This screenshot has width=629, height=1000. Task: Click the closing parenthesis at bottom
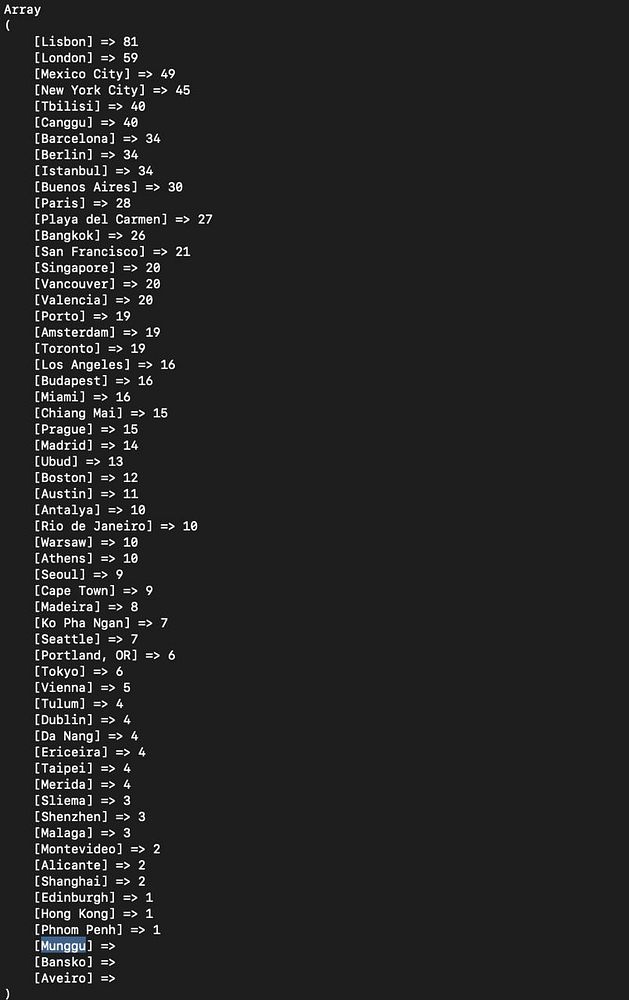(7, 994)
